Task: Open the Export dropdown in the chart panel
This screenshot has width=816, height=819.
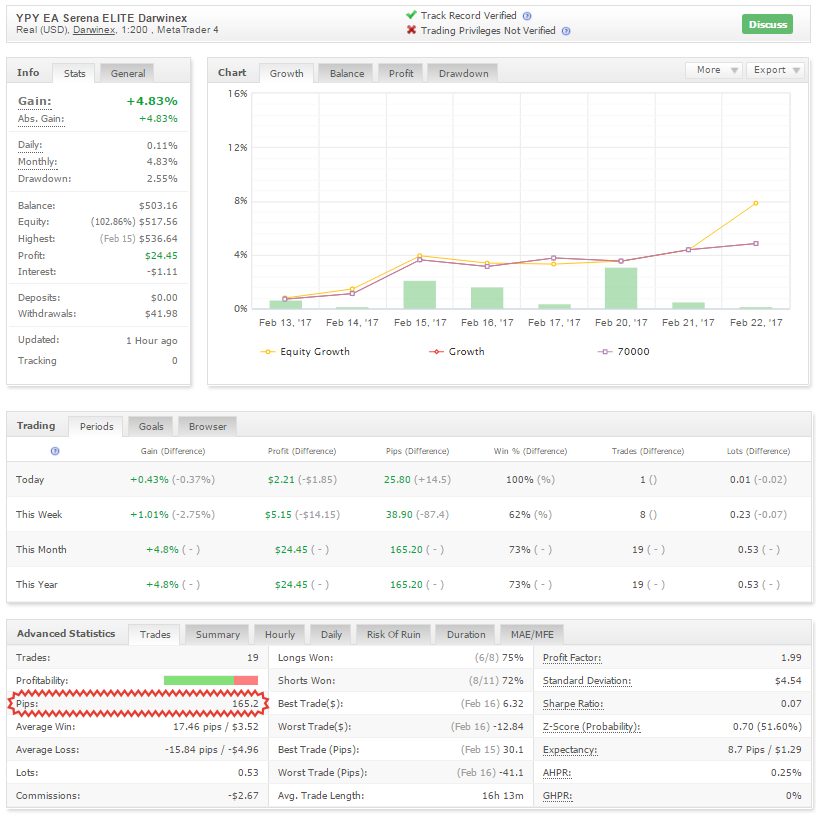Action: click(776, 70)
